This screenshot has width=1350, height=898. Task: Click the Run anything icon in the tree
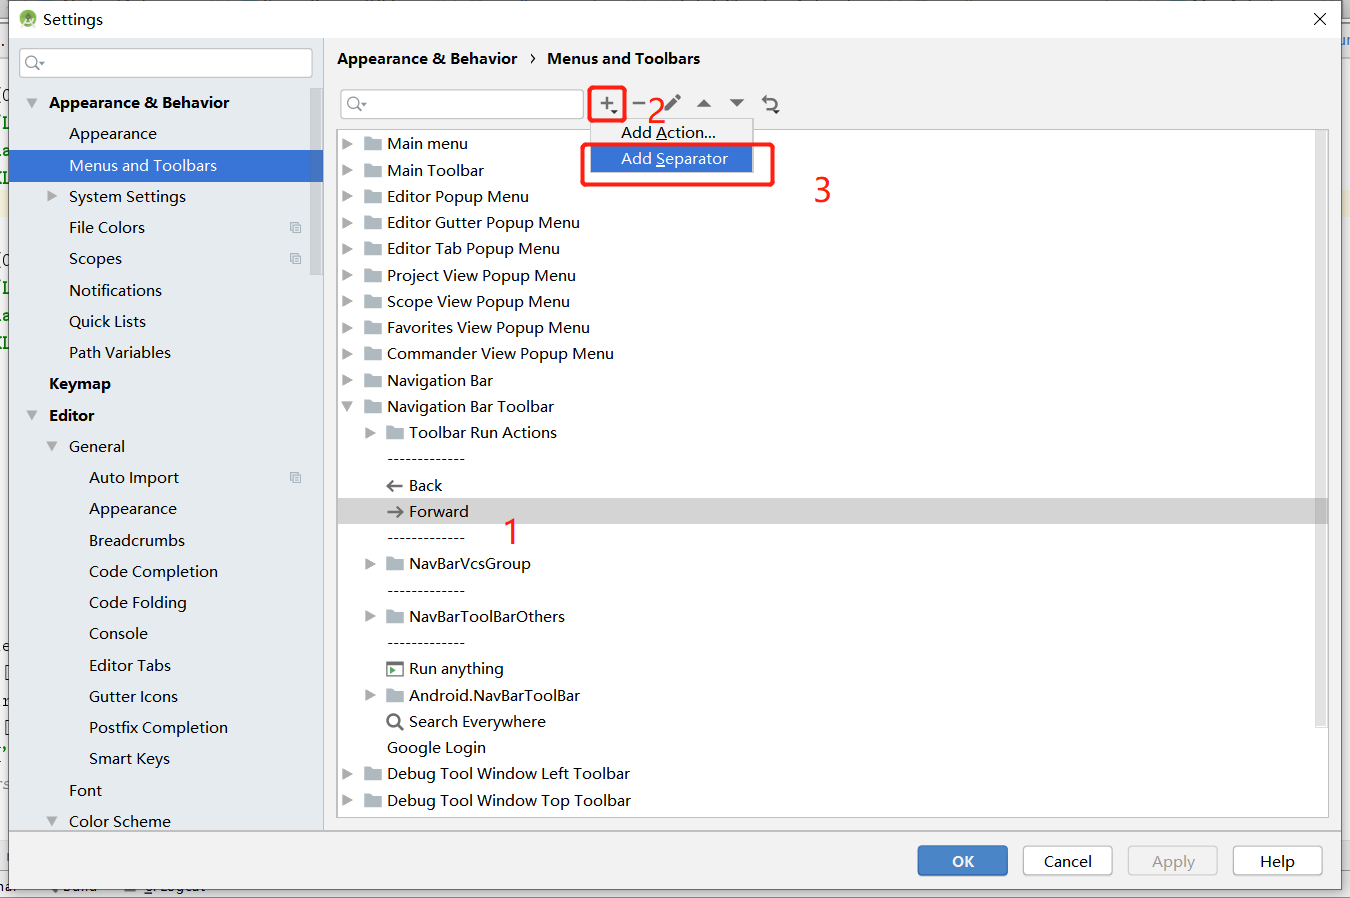click(394, 668)
